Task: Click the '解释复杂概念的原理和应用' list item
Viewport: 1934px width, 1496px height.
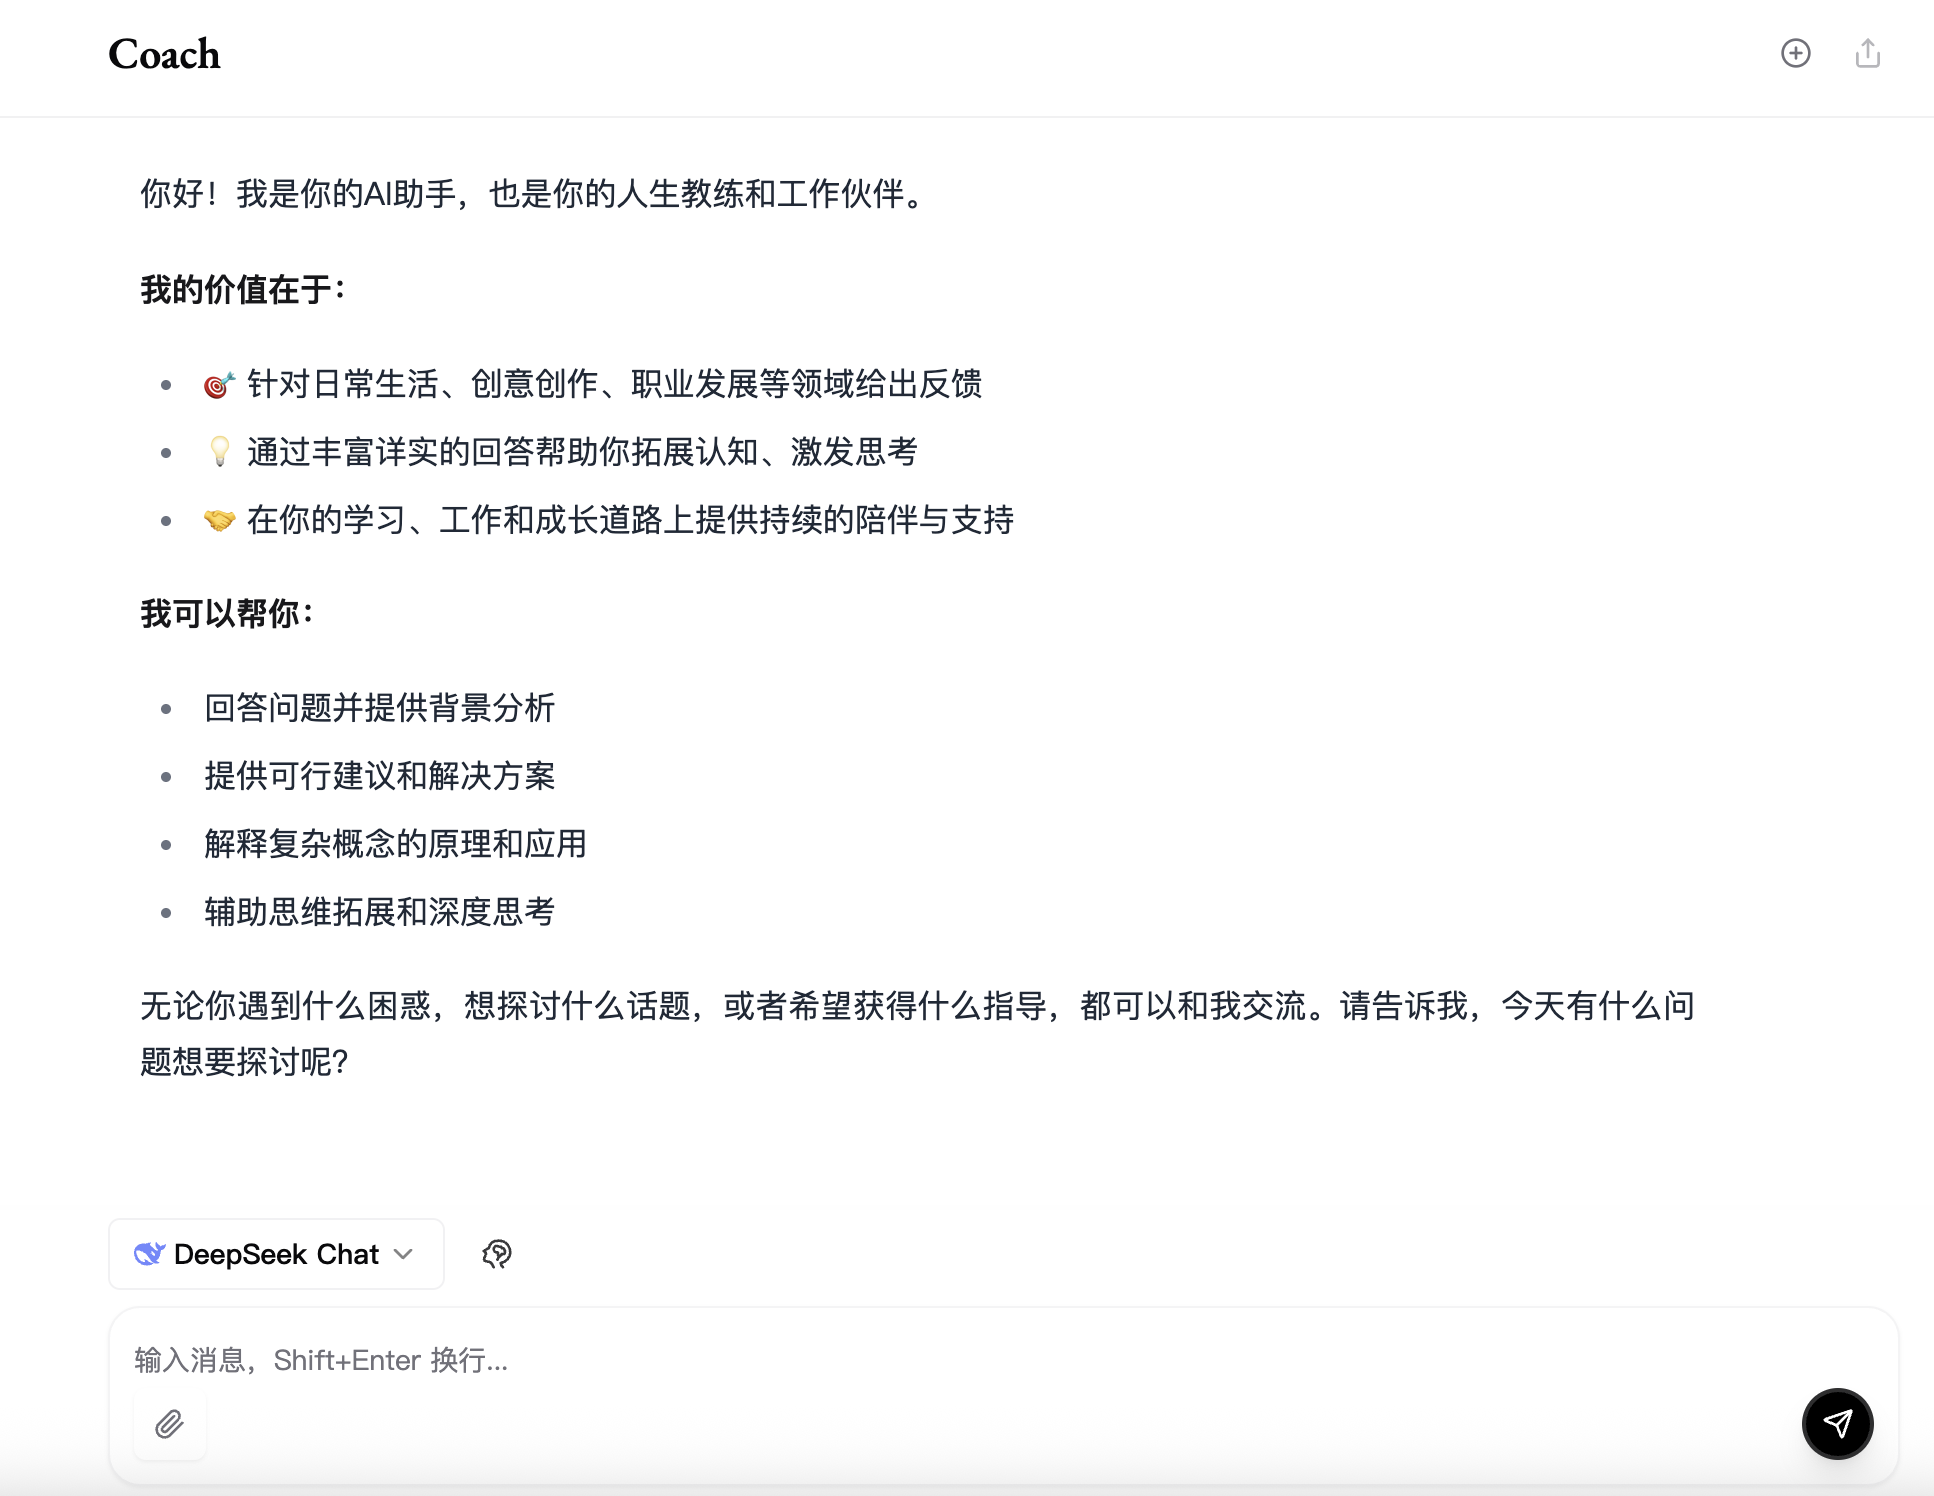Action: tap(395, 844)
